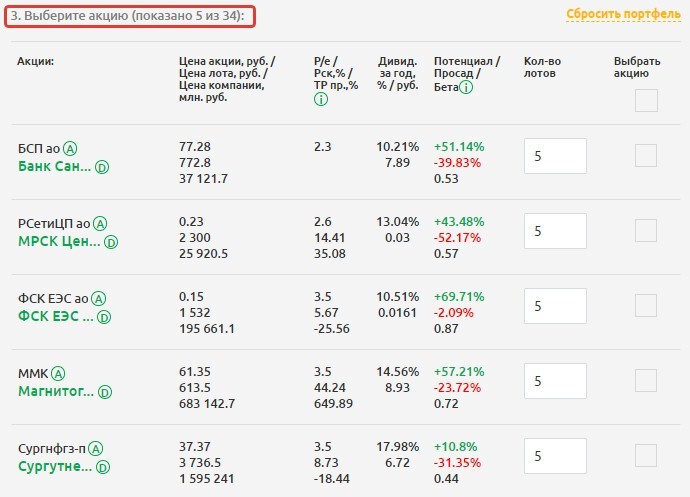The height and width of the screenshot is (497, 690).
Task: Click the D icon beside Сургутне…
Action: click(x=102, y=467)
